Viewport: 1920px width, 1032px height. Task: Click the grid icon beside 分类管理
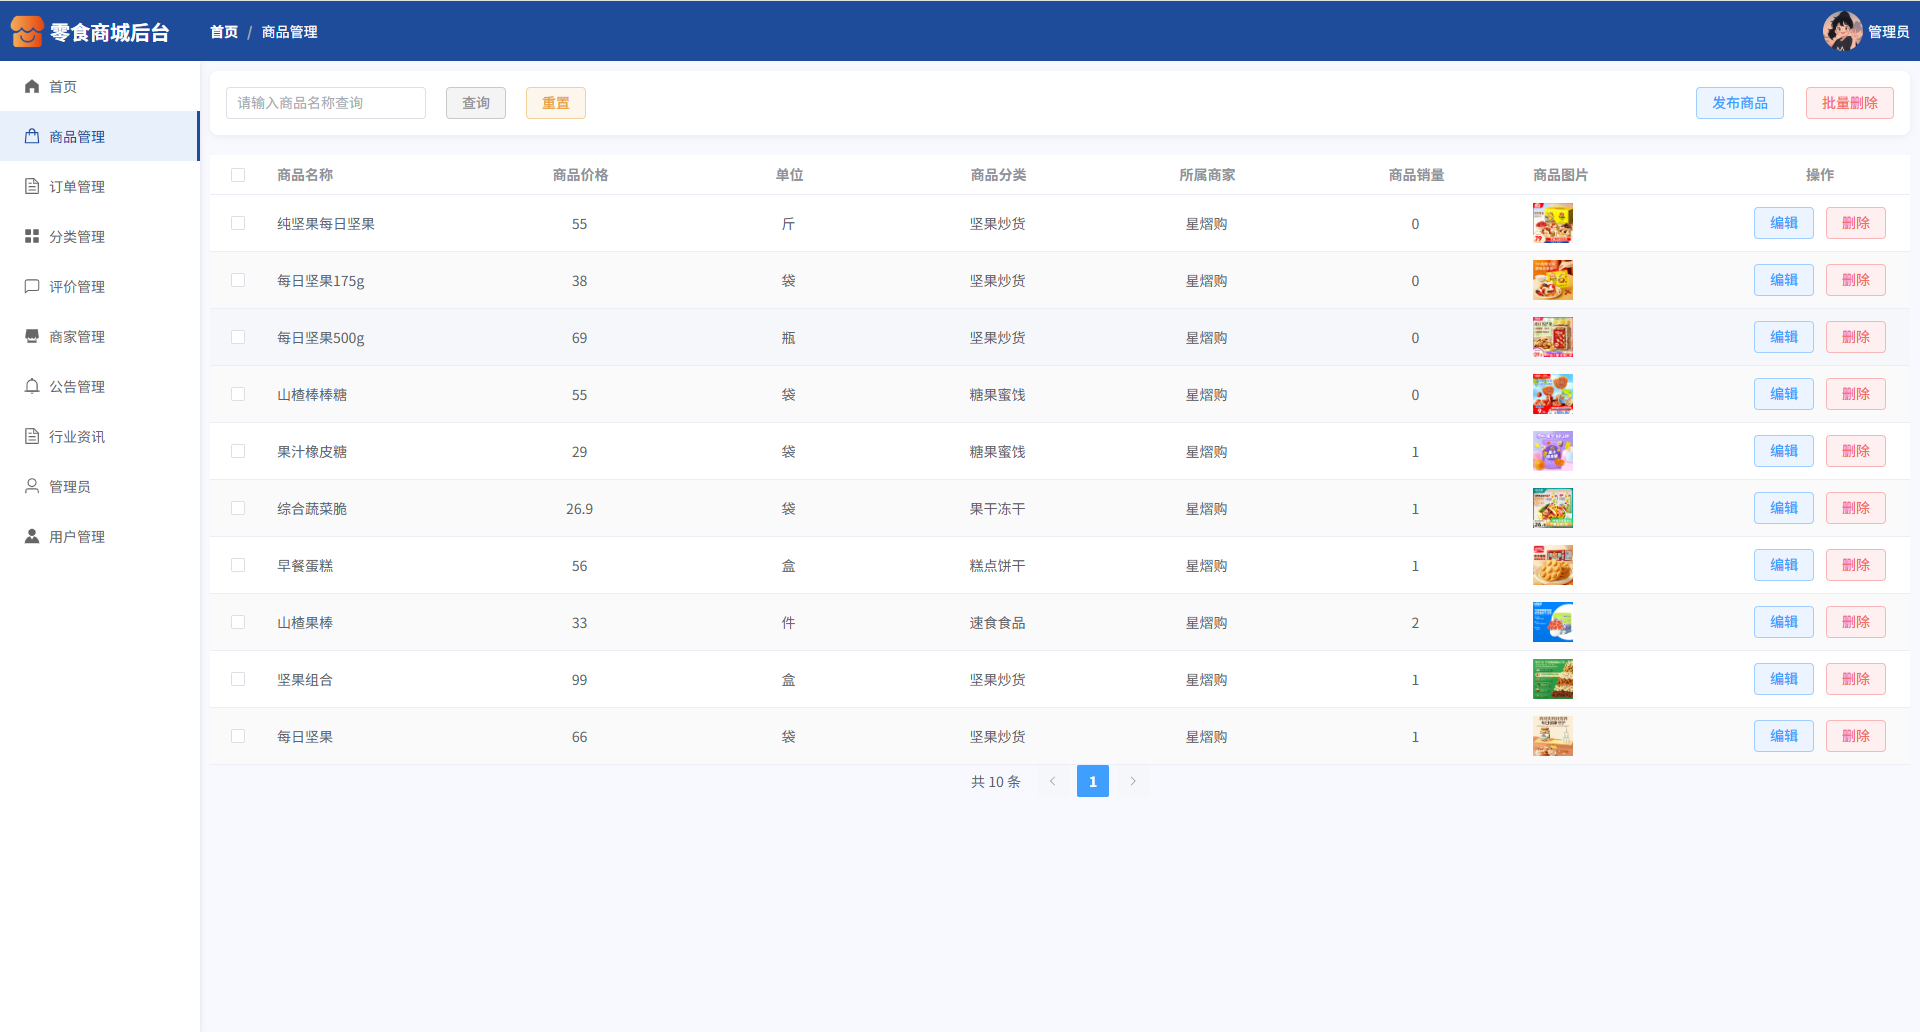[32, 237]
